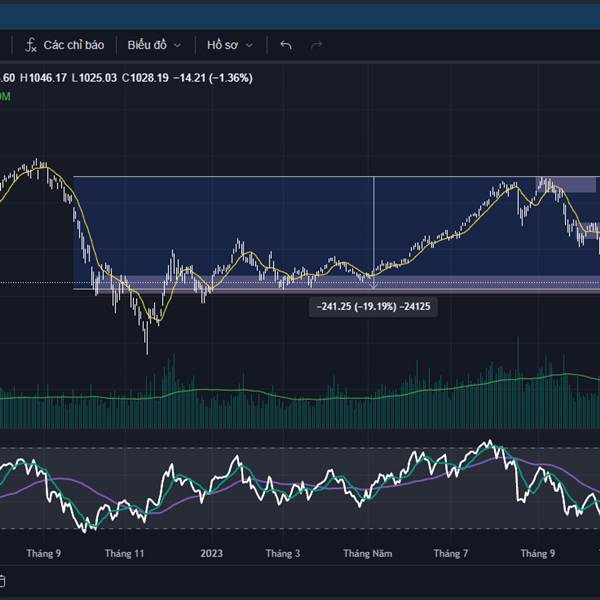600x600 pixels.
Task: Click the Tháng 9 label after Tháng 7
Action: [538, 553]
